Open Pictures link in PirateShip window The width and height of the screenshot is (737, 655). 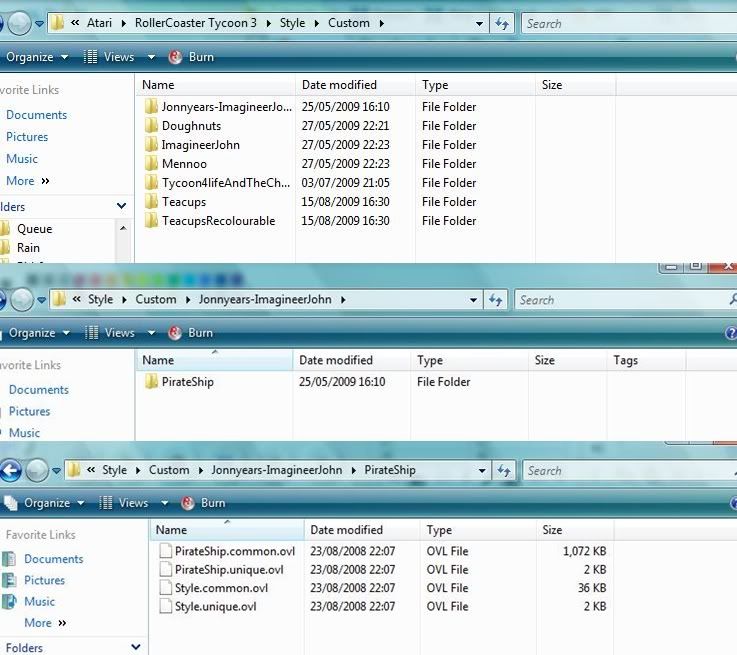point(44,580)
